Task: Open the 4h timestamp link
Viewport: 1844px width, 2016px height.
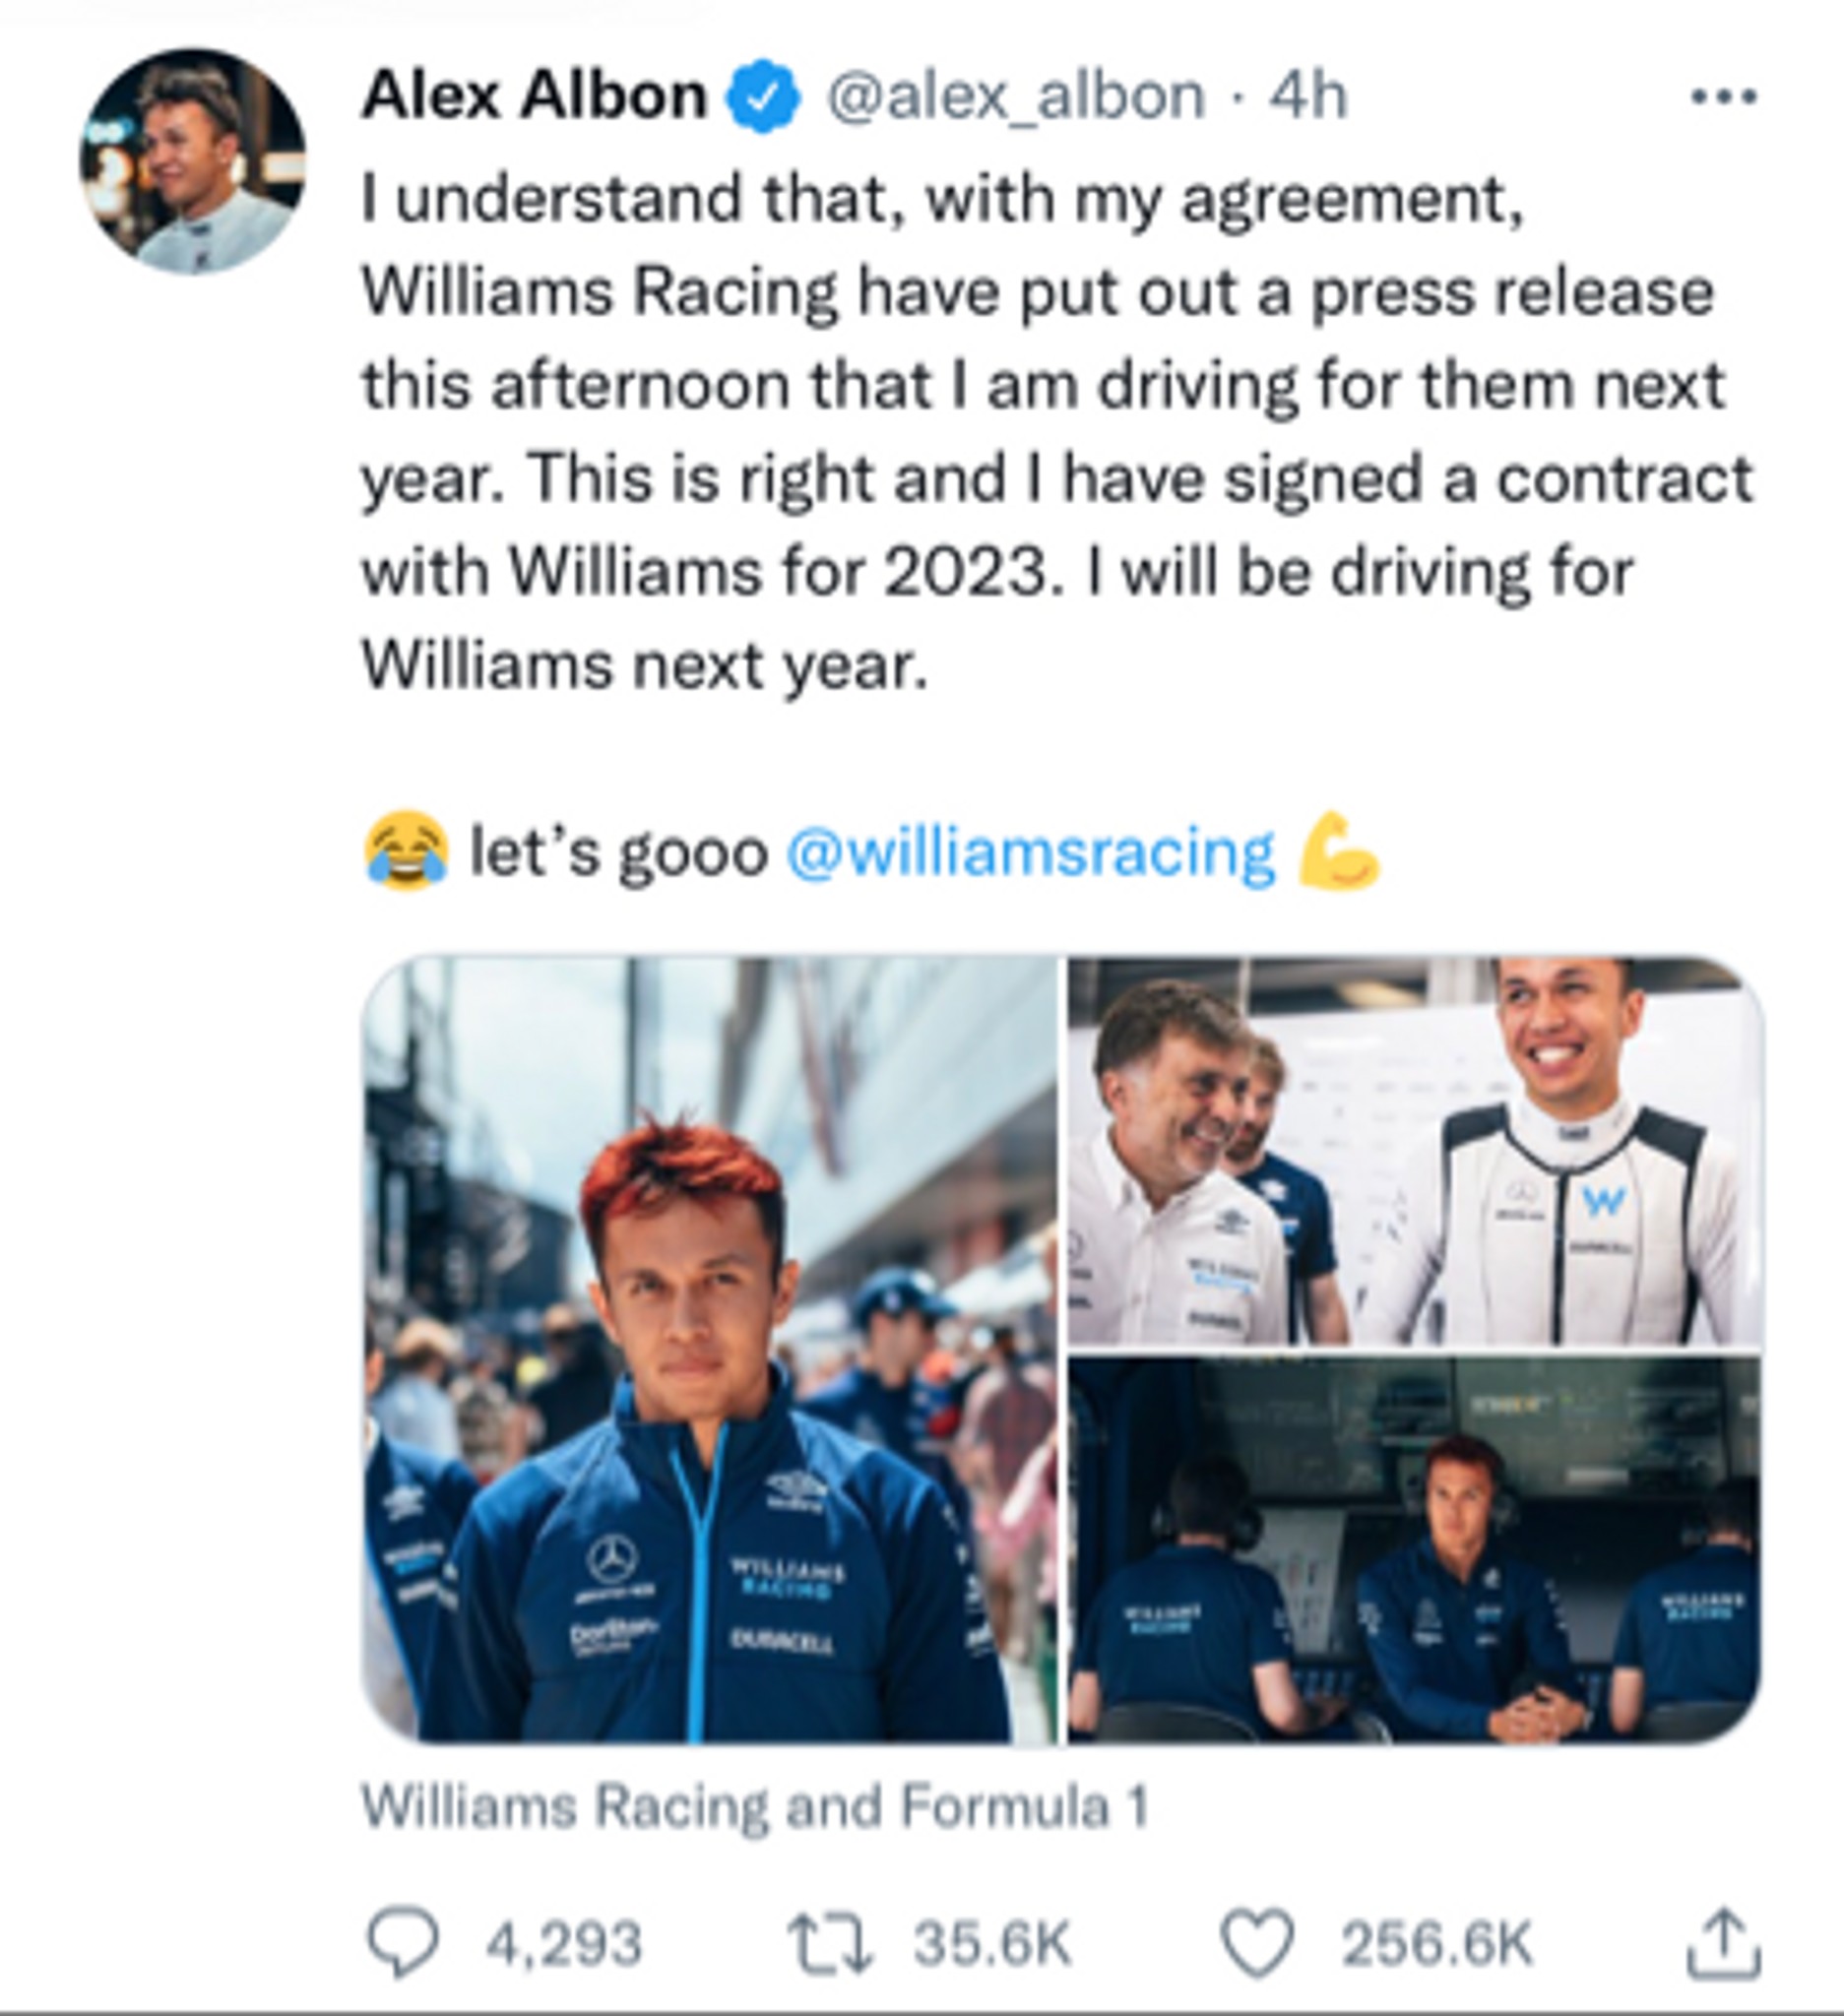Action: point(1308,96)
